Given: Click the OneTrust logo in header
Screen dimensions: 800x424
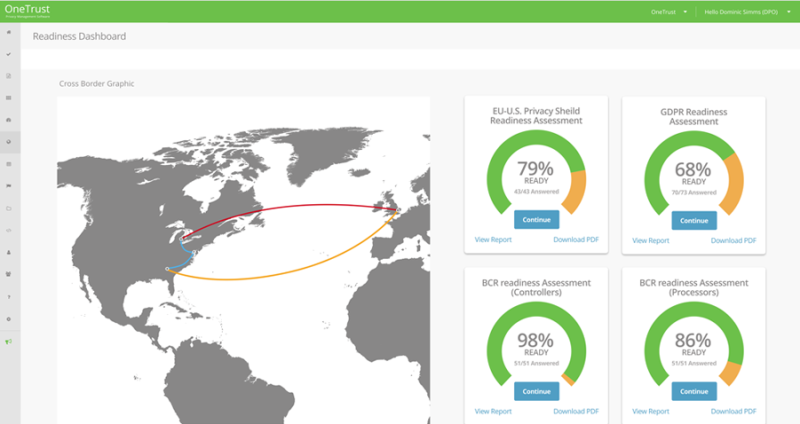Looking at the screenshot, I should (x=28, y=11).
